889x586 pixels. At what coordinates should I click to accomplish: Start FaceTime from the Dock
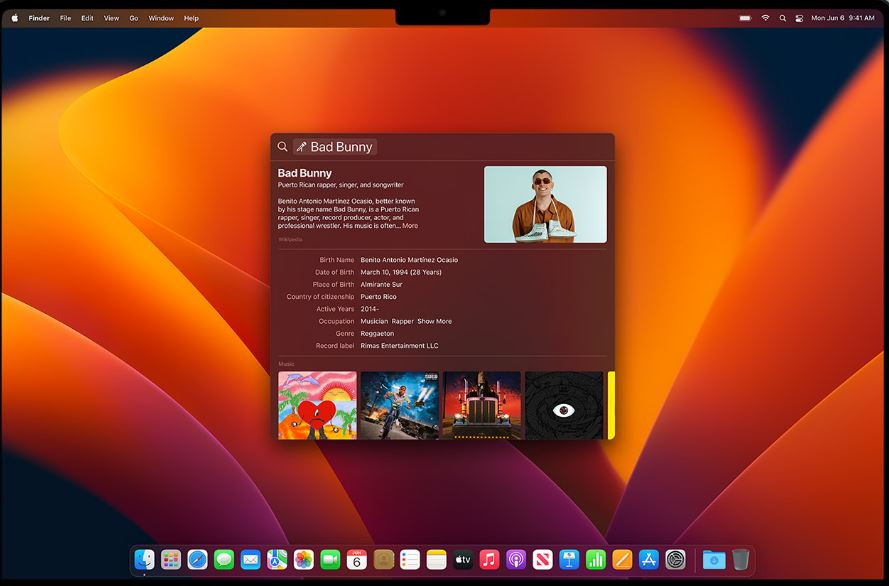pos(330,560)
